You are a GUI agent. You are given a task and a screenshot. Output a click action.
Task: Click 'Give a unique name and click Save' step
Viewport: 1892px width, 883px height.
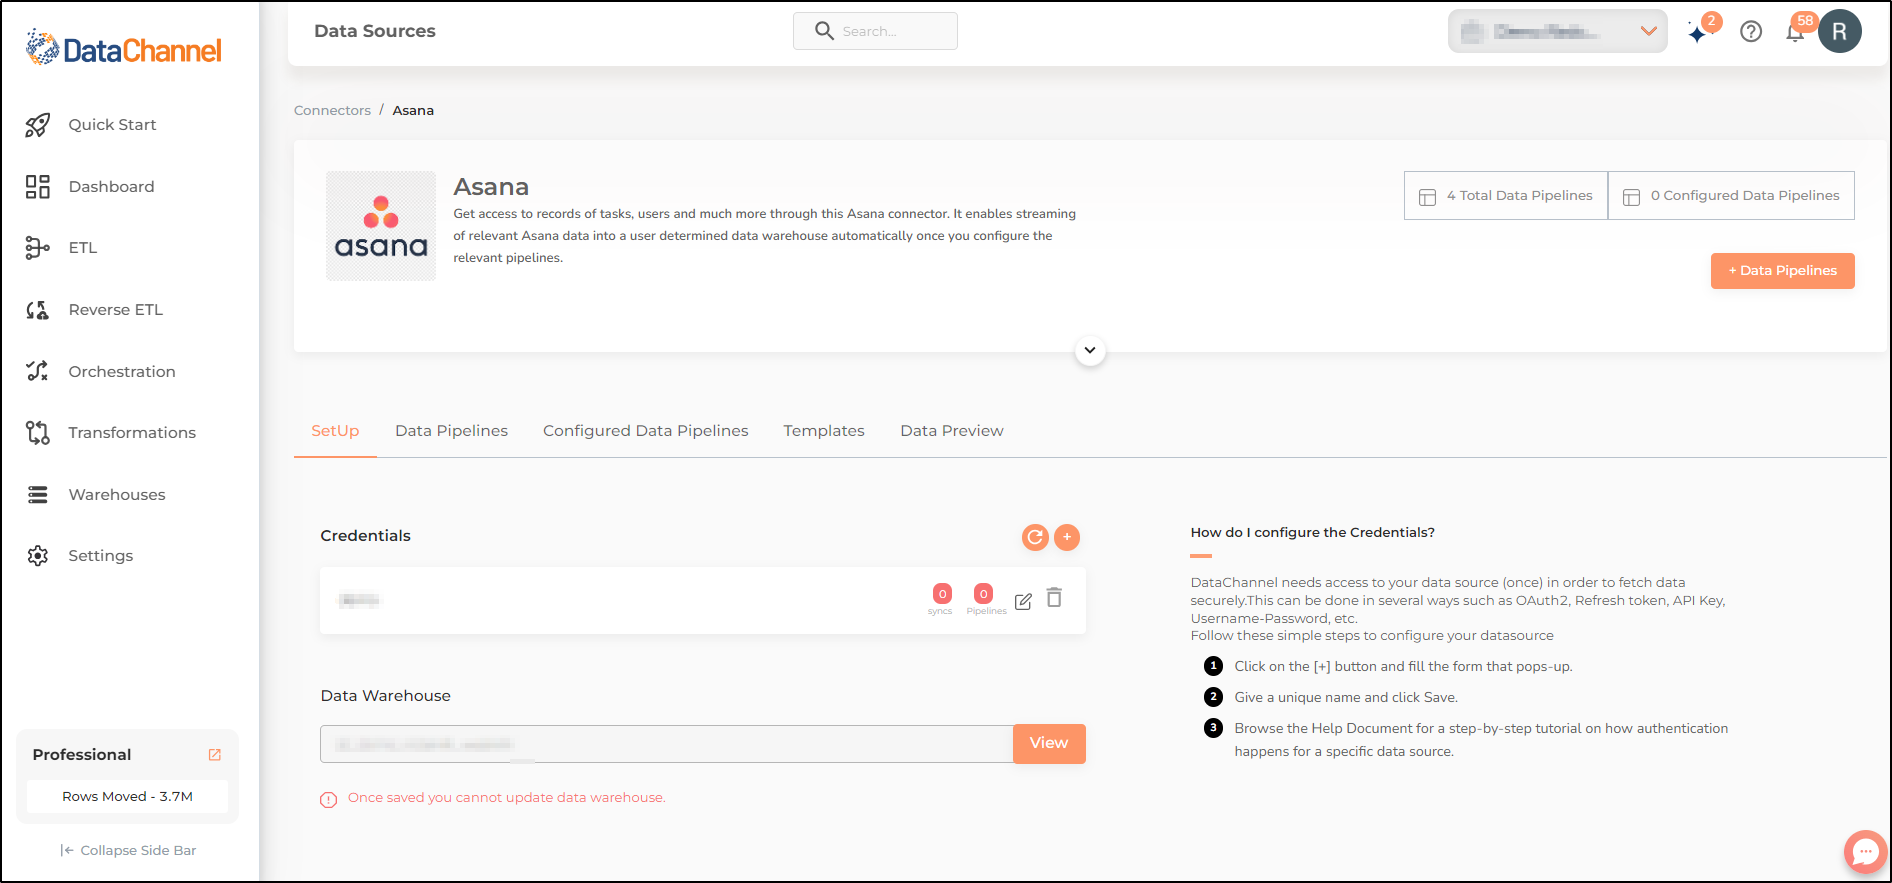click(x=1346, y=698)
